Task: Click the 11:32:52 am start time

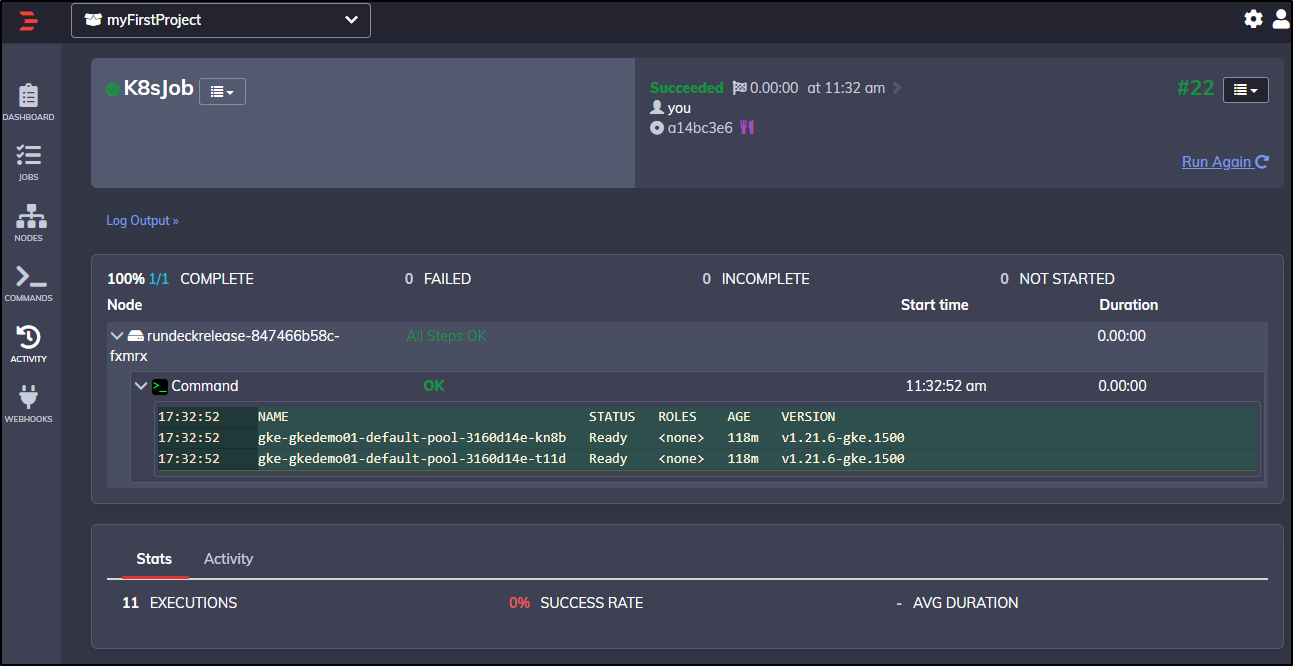Action: pyautogui.click(x=946, y=386)
